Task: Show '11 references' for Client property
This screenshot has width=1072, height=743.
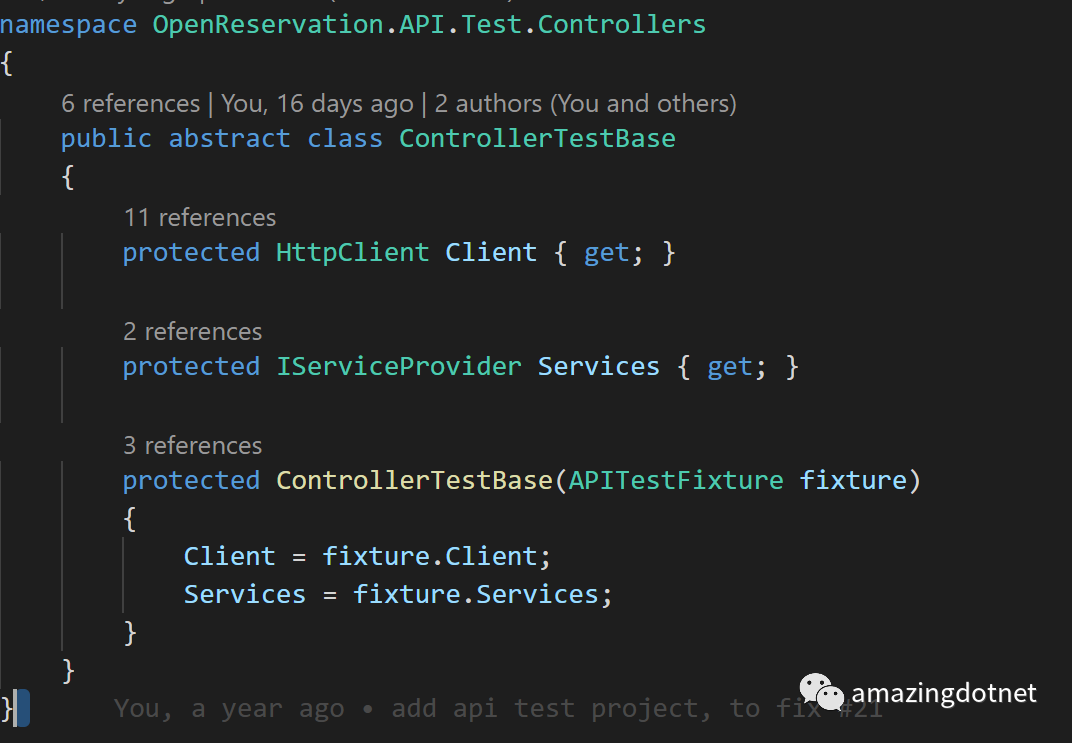Action: pos(199,218)
